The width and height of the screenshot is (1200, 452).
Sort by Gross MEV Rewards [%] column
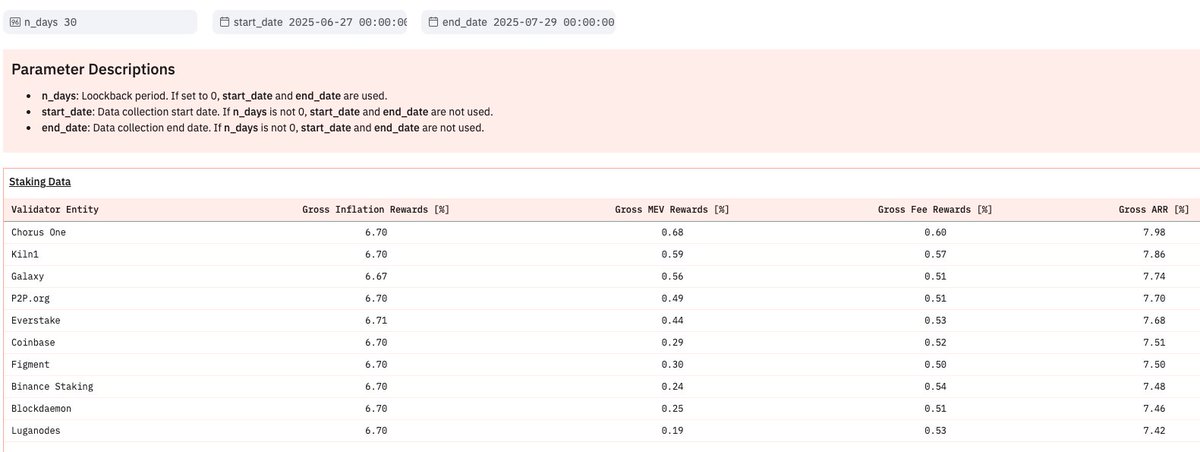coord(672,210)
